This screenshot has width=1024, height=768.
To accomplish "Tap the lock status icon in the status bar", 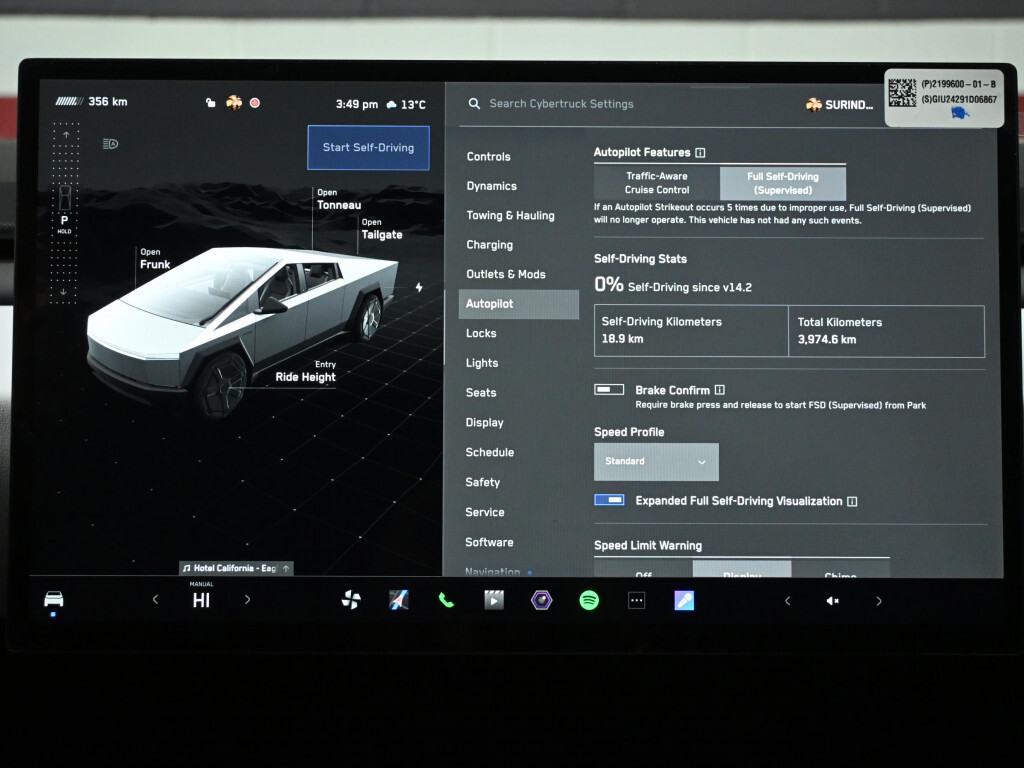I will [x=210, y=103].
